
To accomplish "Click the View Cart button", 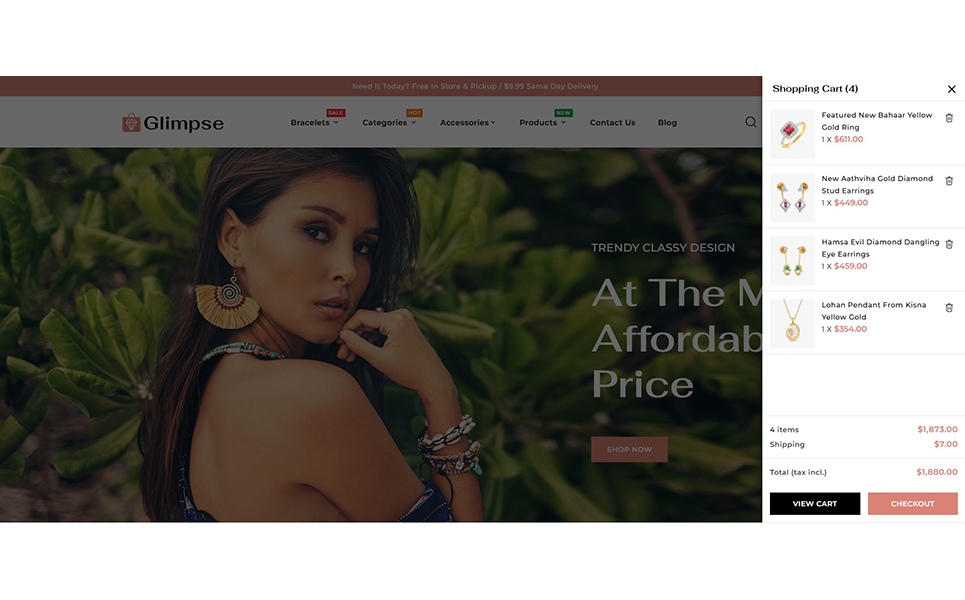I will pos(815,503).
